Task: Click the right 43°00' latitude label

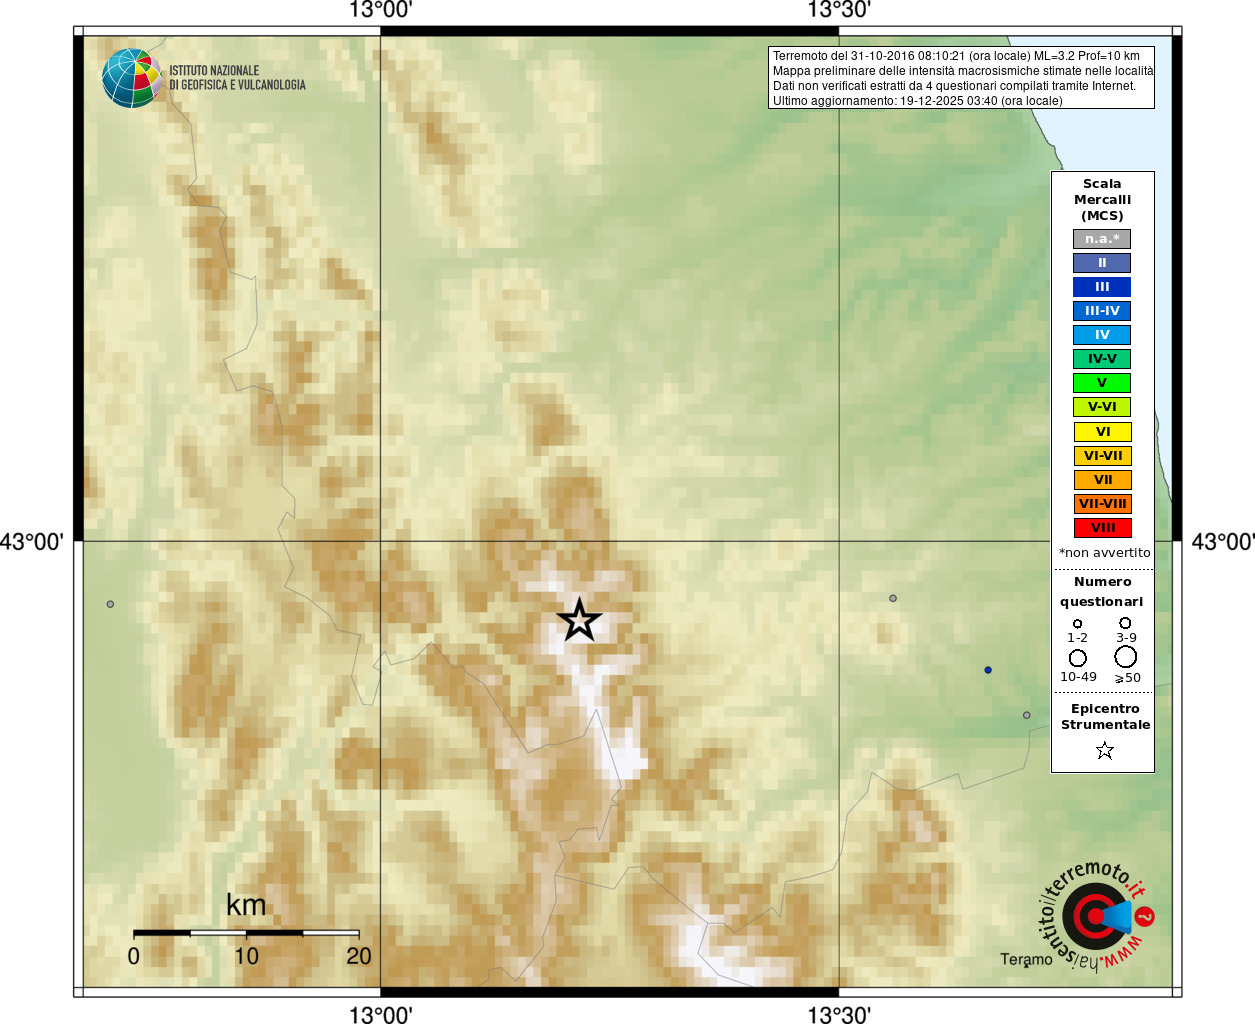Action: tap(1222, 542)
